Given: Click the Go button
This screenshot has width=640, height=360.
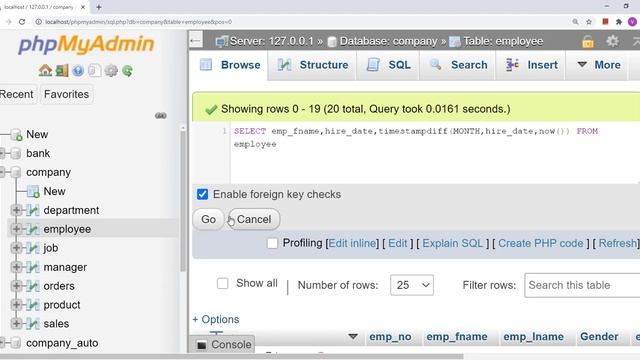Looking at the screenshot, I should coord(208,220).
